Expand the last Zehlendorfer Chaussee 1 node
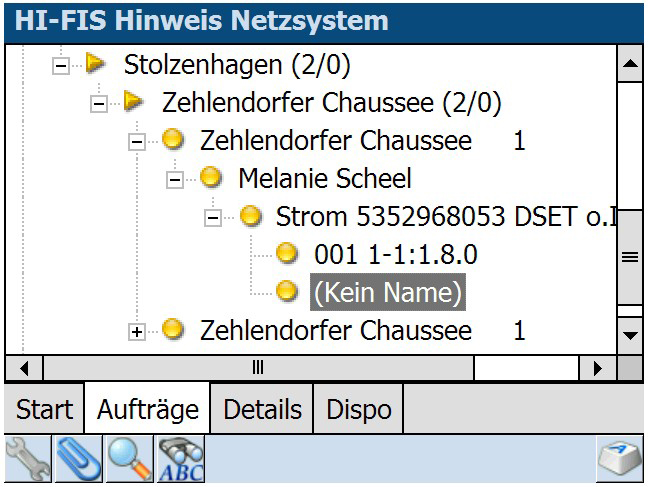Viewport: 648px width, 487px height. click(137, 330)
